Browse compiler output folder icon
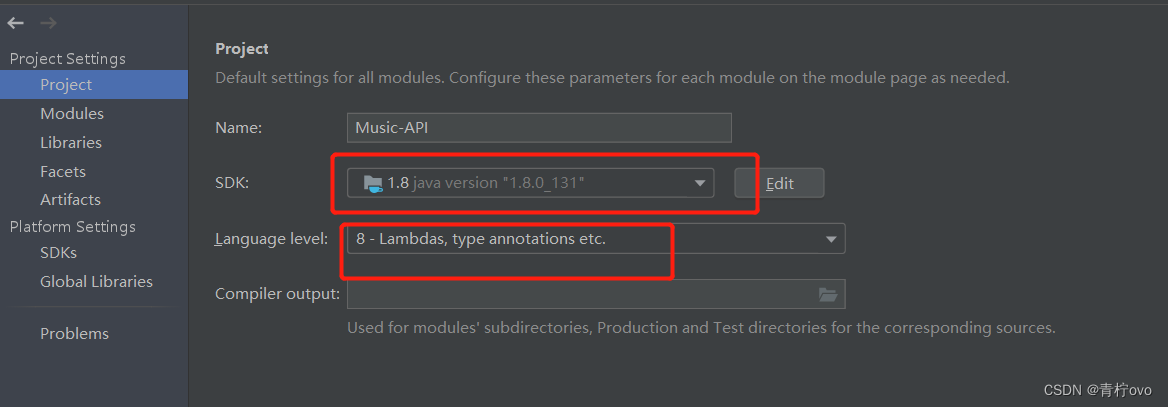 tap(828, 294)
